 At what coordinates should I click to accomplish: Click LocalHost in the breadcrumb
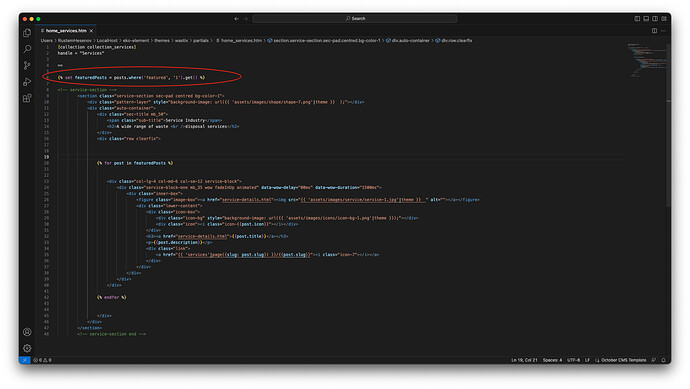click(x=107, y=40)
